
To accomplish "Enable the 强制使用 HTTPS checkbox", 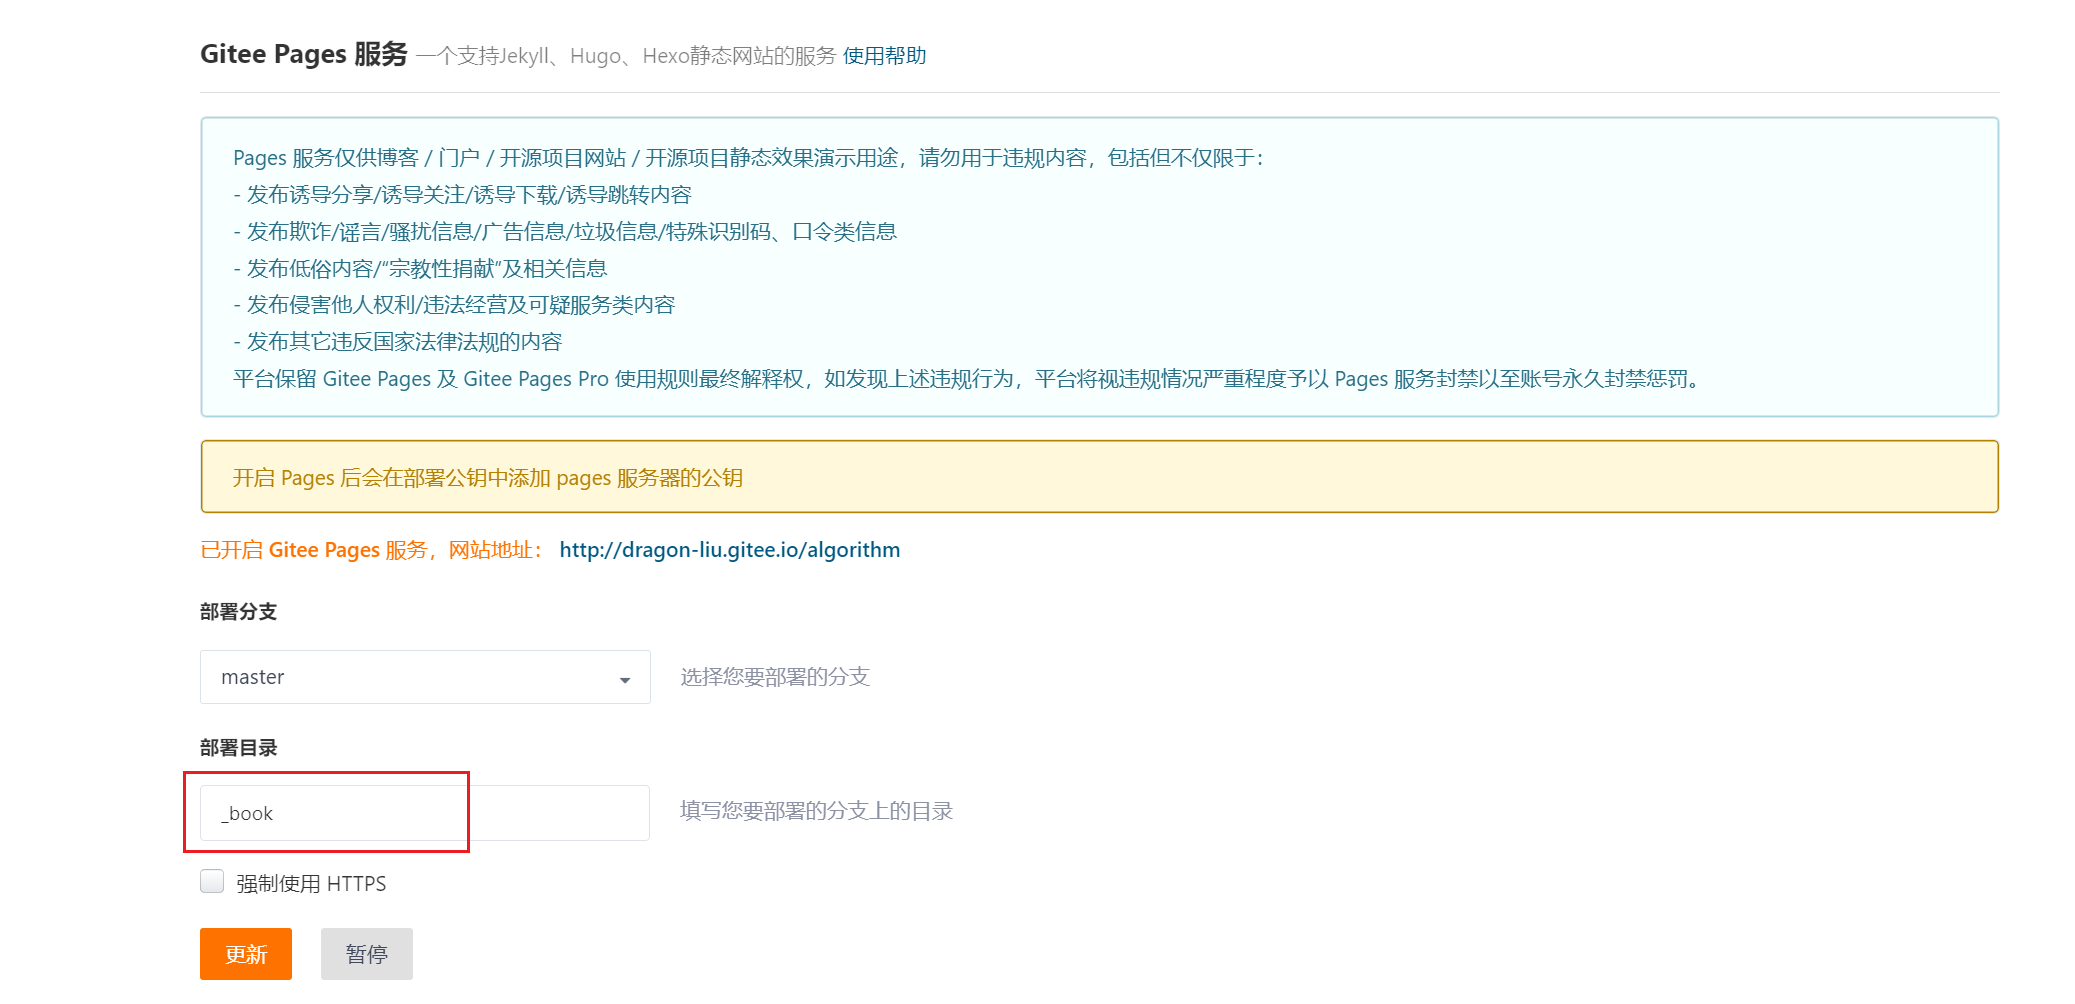I will point(212,881).
